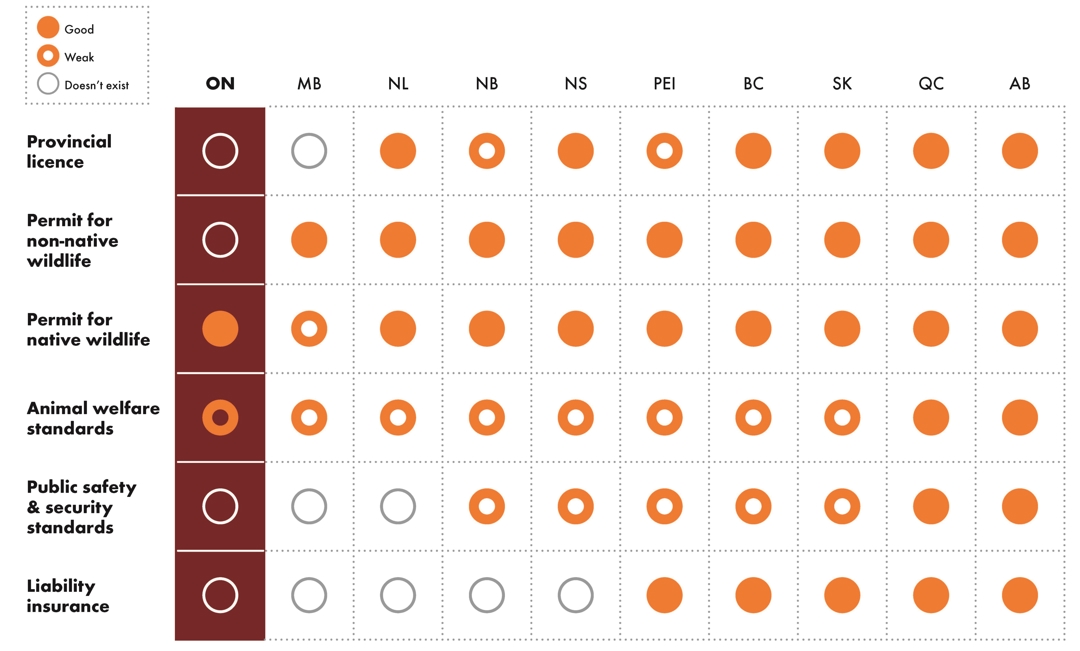The height and width of the screenshot is (651, 1080).
Task: Click ON Animal welfare standards weak ring
Action: coord(220,417)
